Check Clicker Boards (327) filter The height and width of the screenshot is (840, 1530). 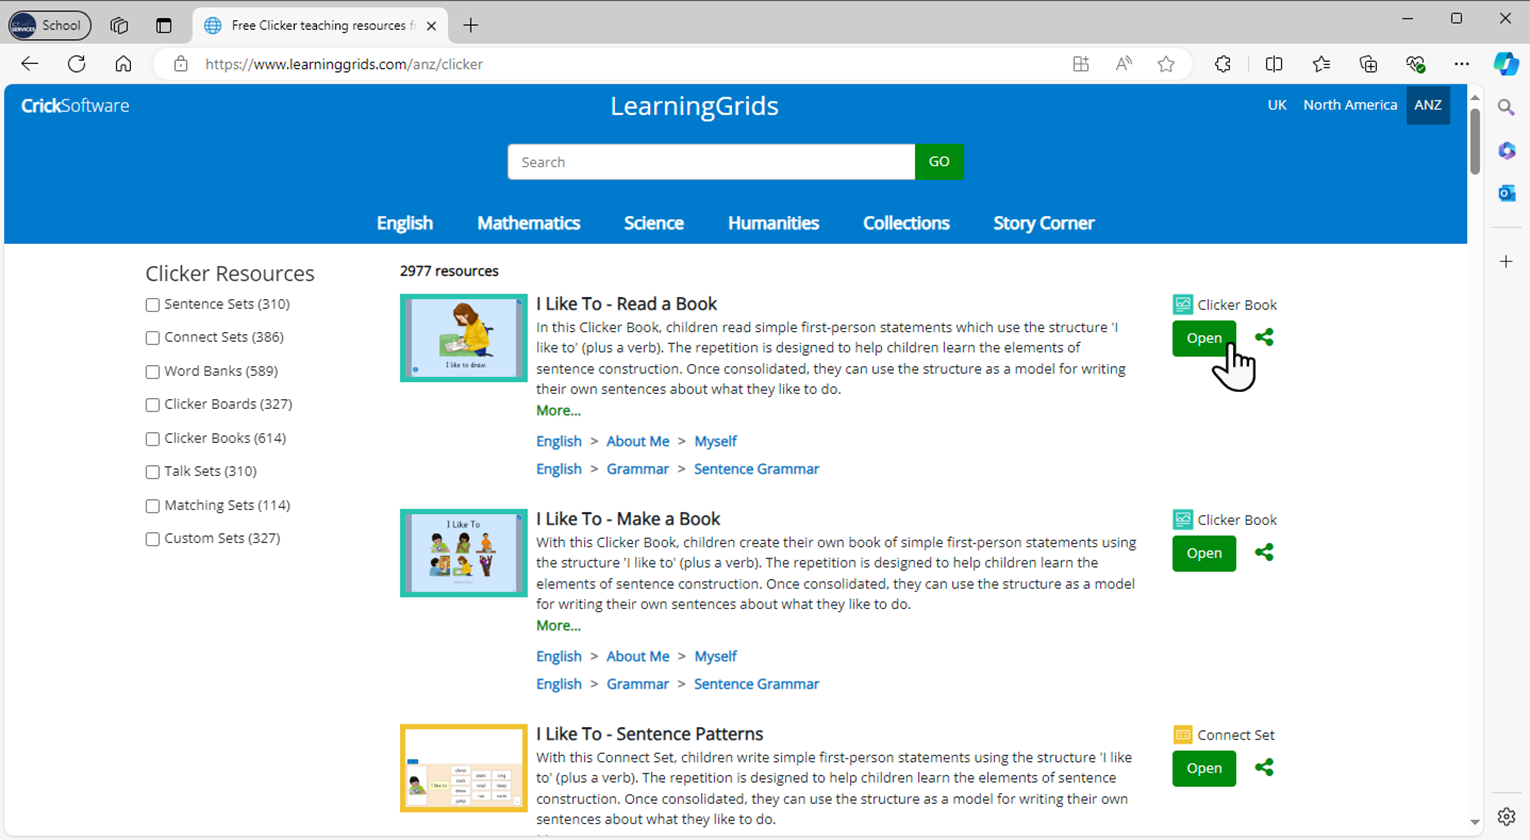pyautogui.click(x=153, y=405)
